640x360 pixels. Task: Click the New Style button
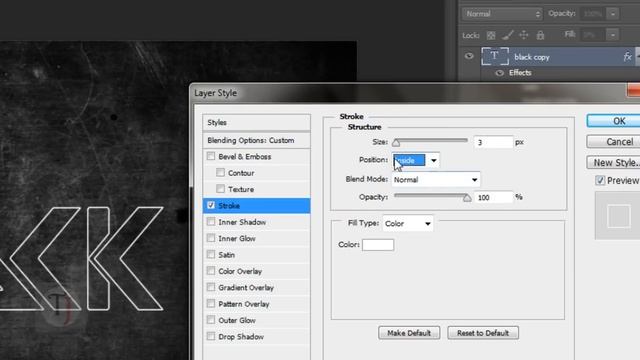tap(613, 162)
